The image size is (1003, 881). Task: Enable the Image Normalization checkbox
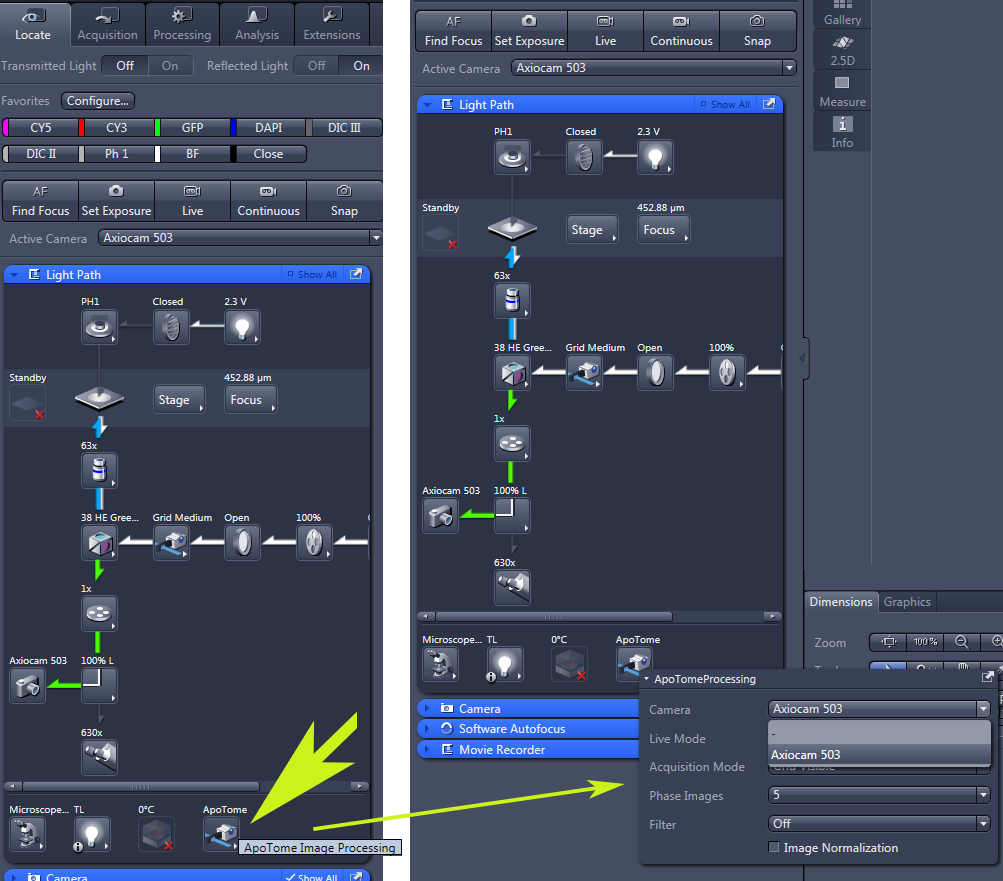pos(774,848)
